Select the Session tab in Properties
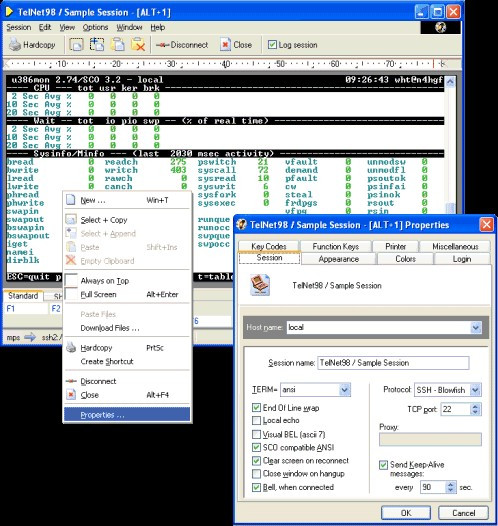 [269, 258]
